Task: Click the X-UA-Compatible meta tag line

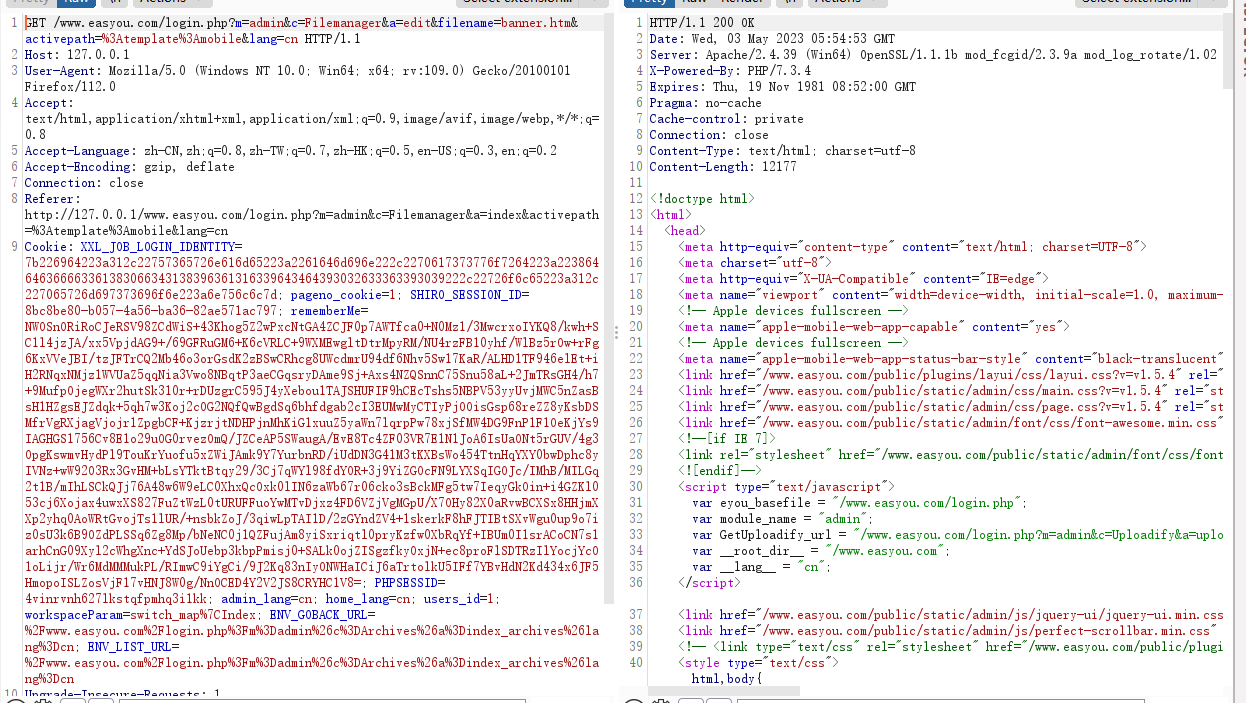Action: point(863,278)
